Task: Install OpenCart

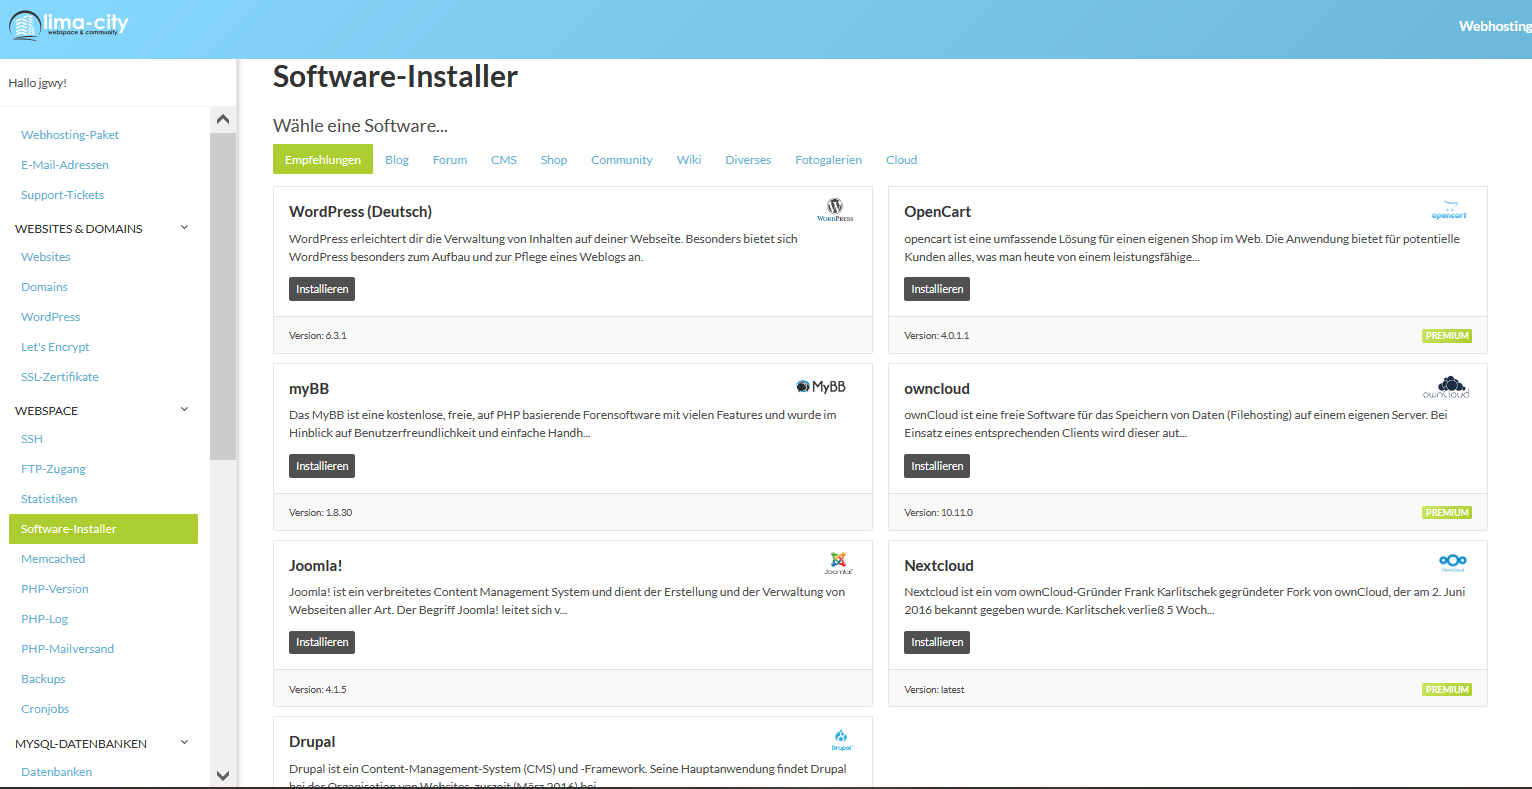Action: 937,289
